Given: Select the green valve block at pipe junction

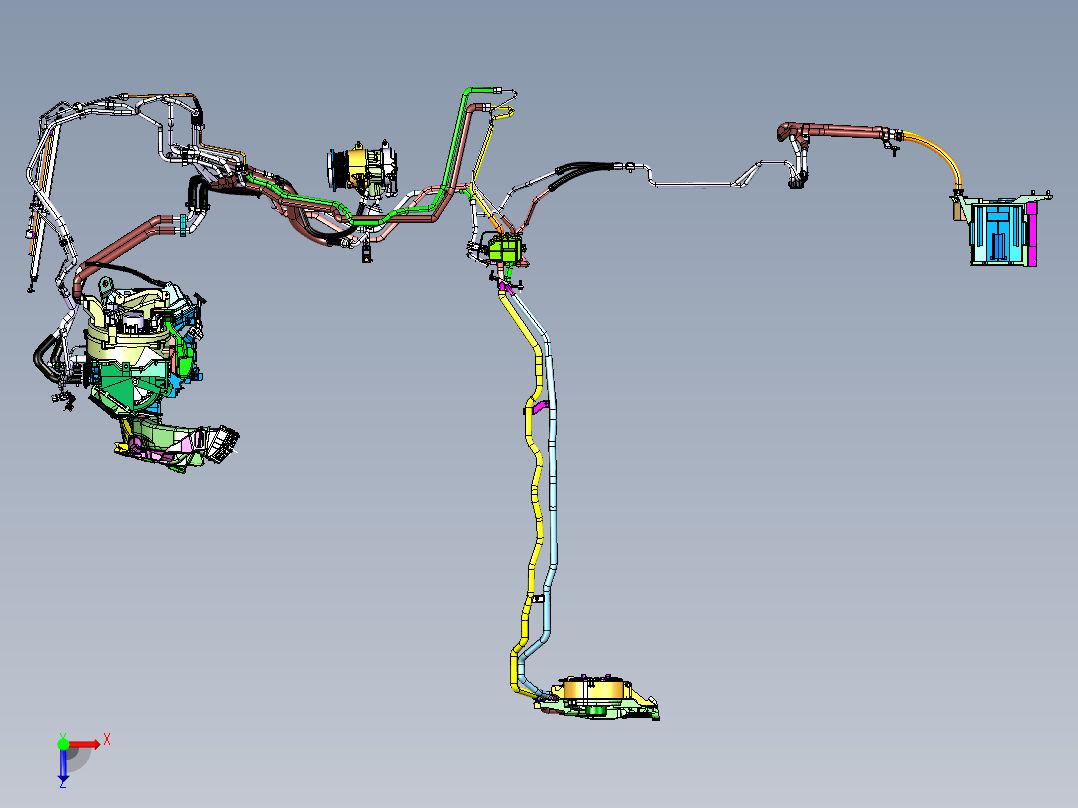Looking at the screenshot, I should pyautogui.click(x=506, y=248).
